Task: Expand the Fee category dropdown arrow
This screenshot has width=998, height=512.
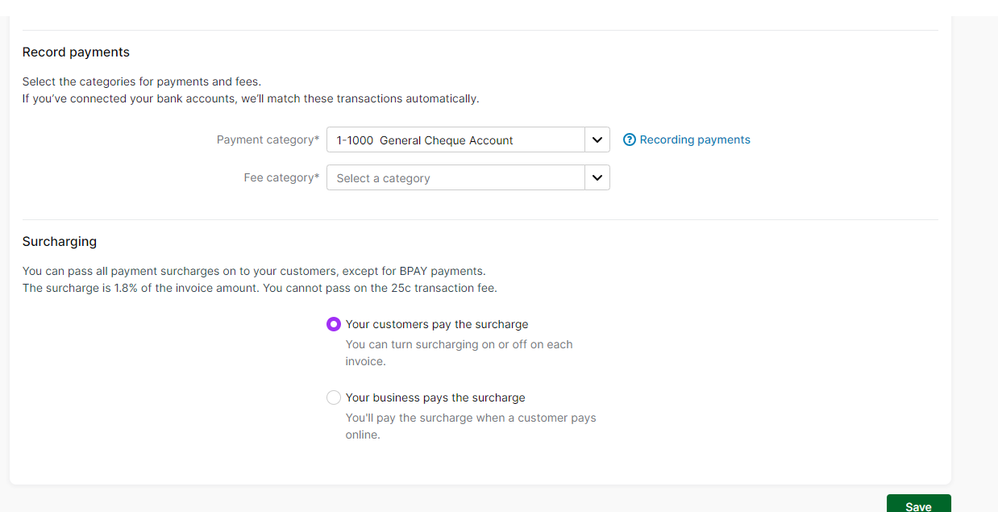Action: [x=597, y=178]
